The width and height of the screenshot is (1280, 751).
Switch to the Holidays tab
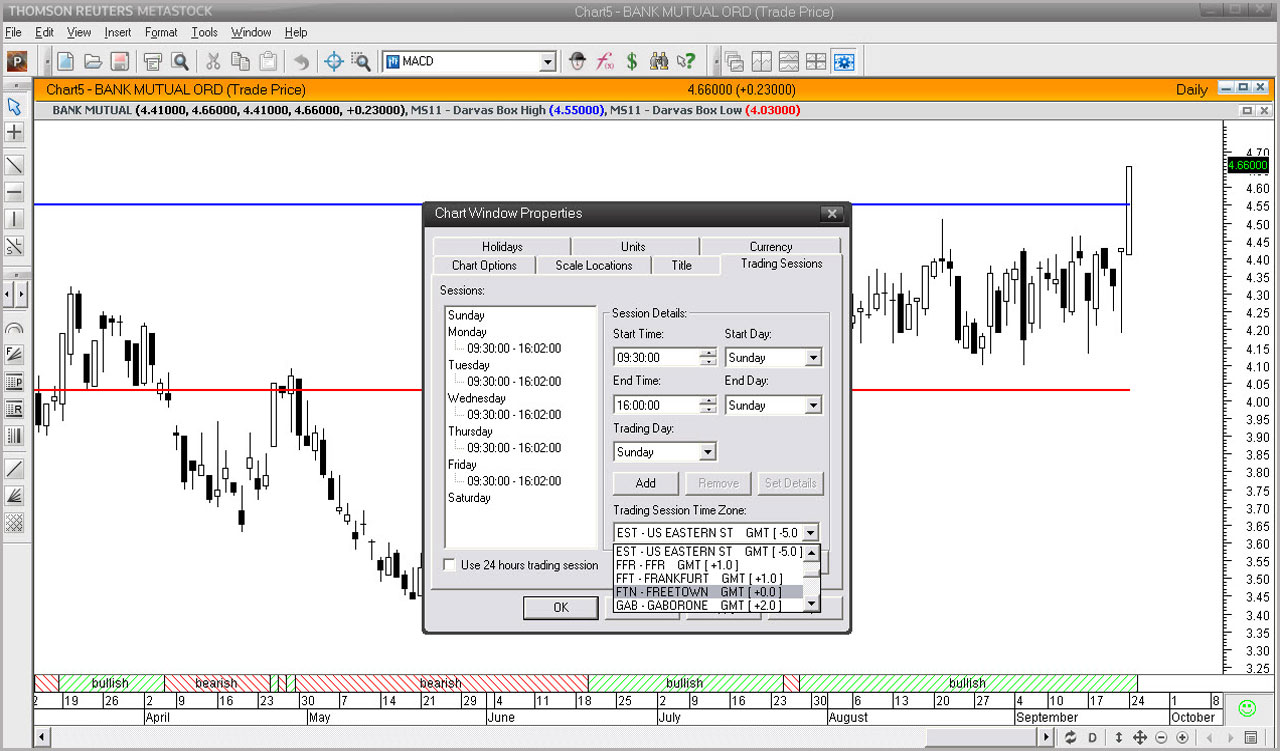(501, 247)
